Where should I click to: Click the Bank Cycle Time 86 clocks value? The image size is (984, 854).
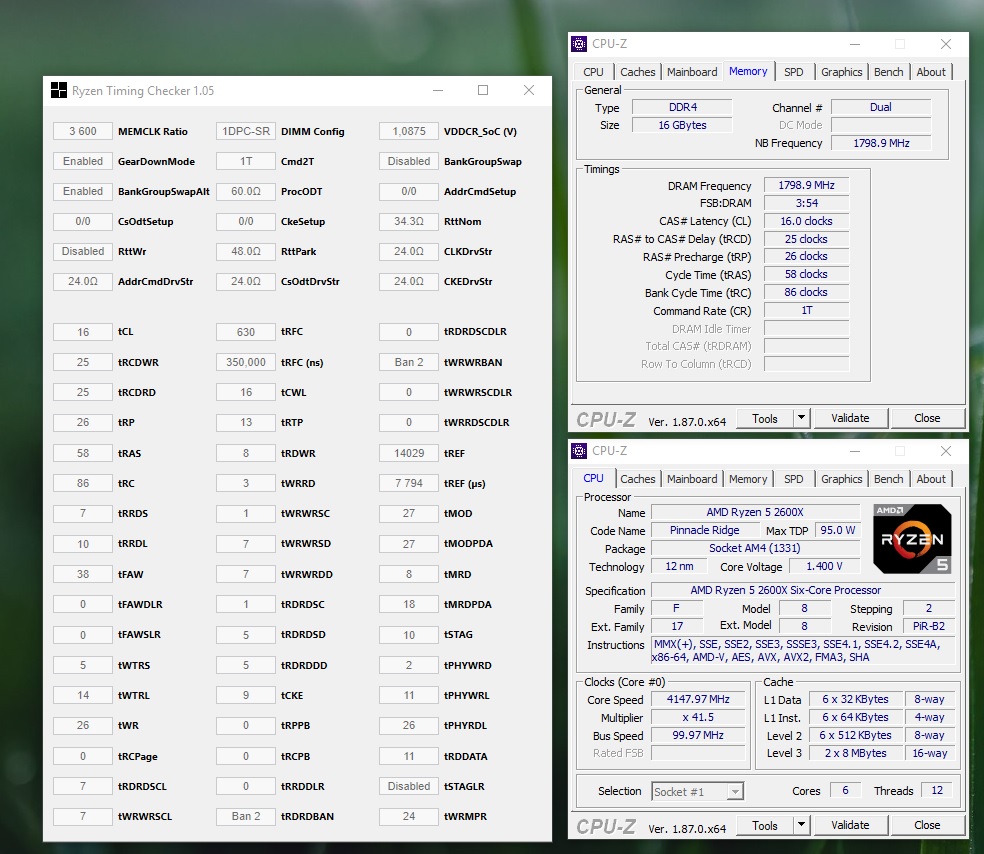(x=806, y=292)
